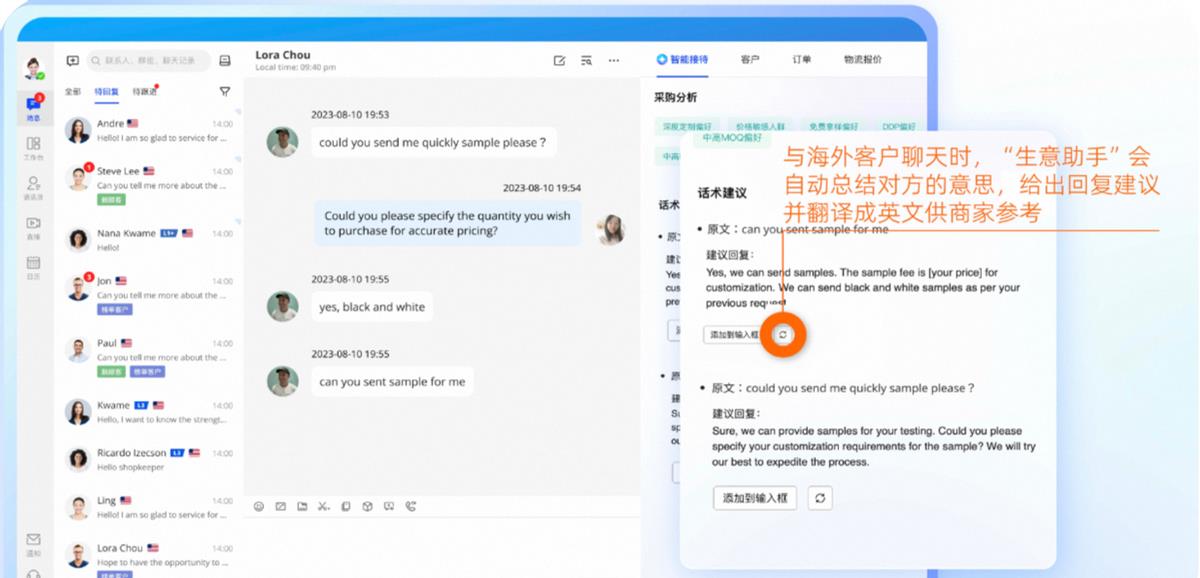The height and width of the screenshot is (578, 1200).
Task: Start a voice call from the chat toolbar
Action: pos(410,507)
